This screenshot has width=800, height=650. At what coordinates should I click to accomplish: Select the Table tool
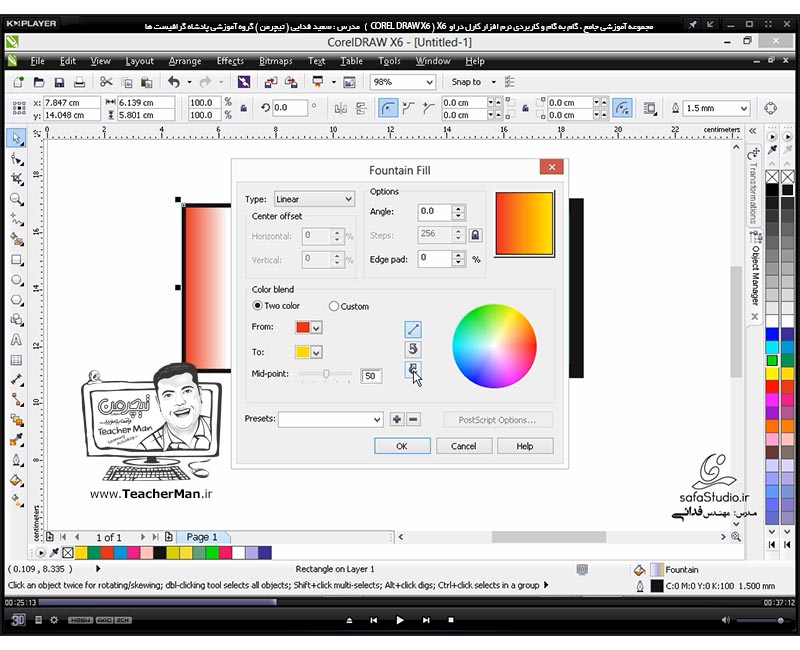(17, 360)
